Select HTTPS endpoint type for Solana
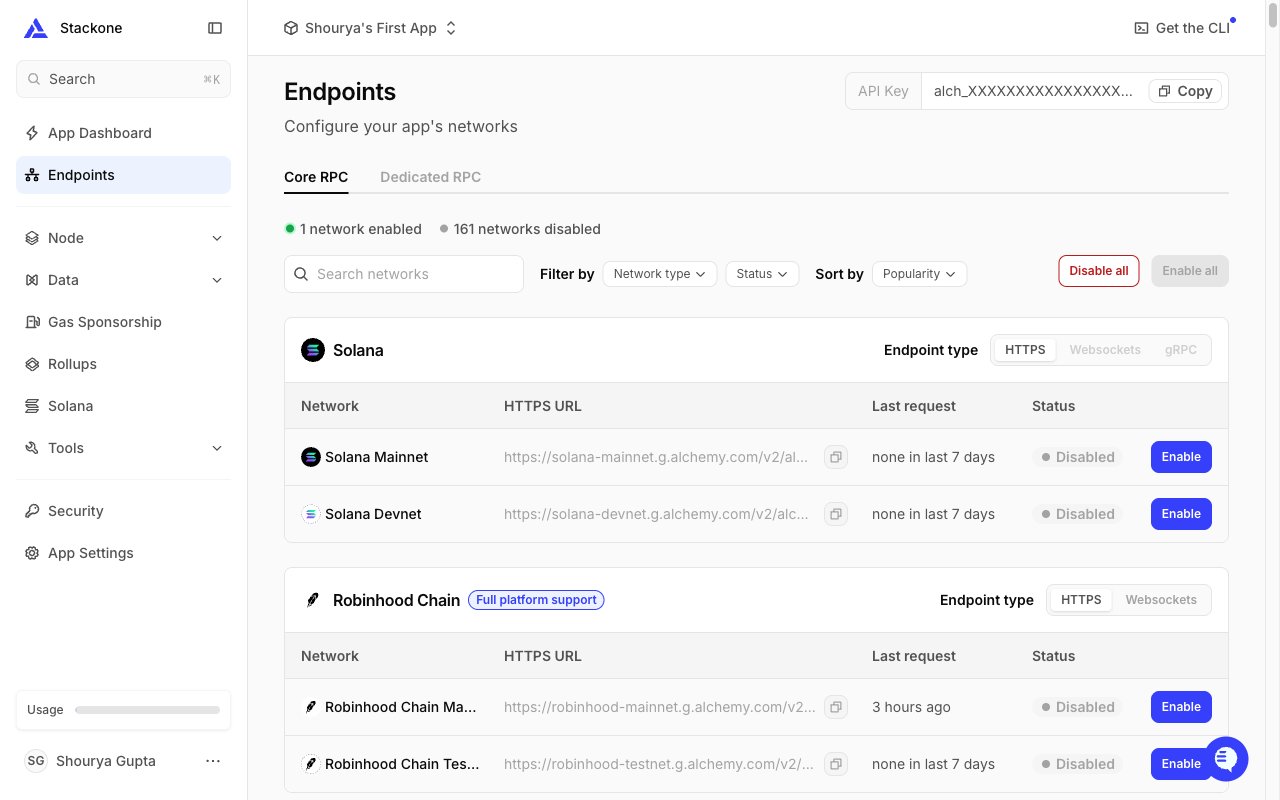 1025,350
